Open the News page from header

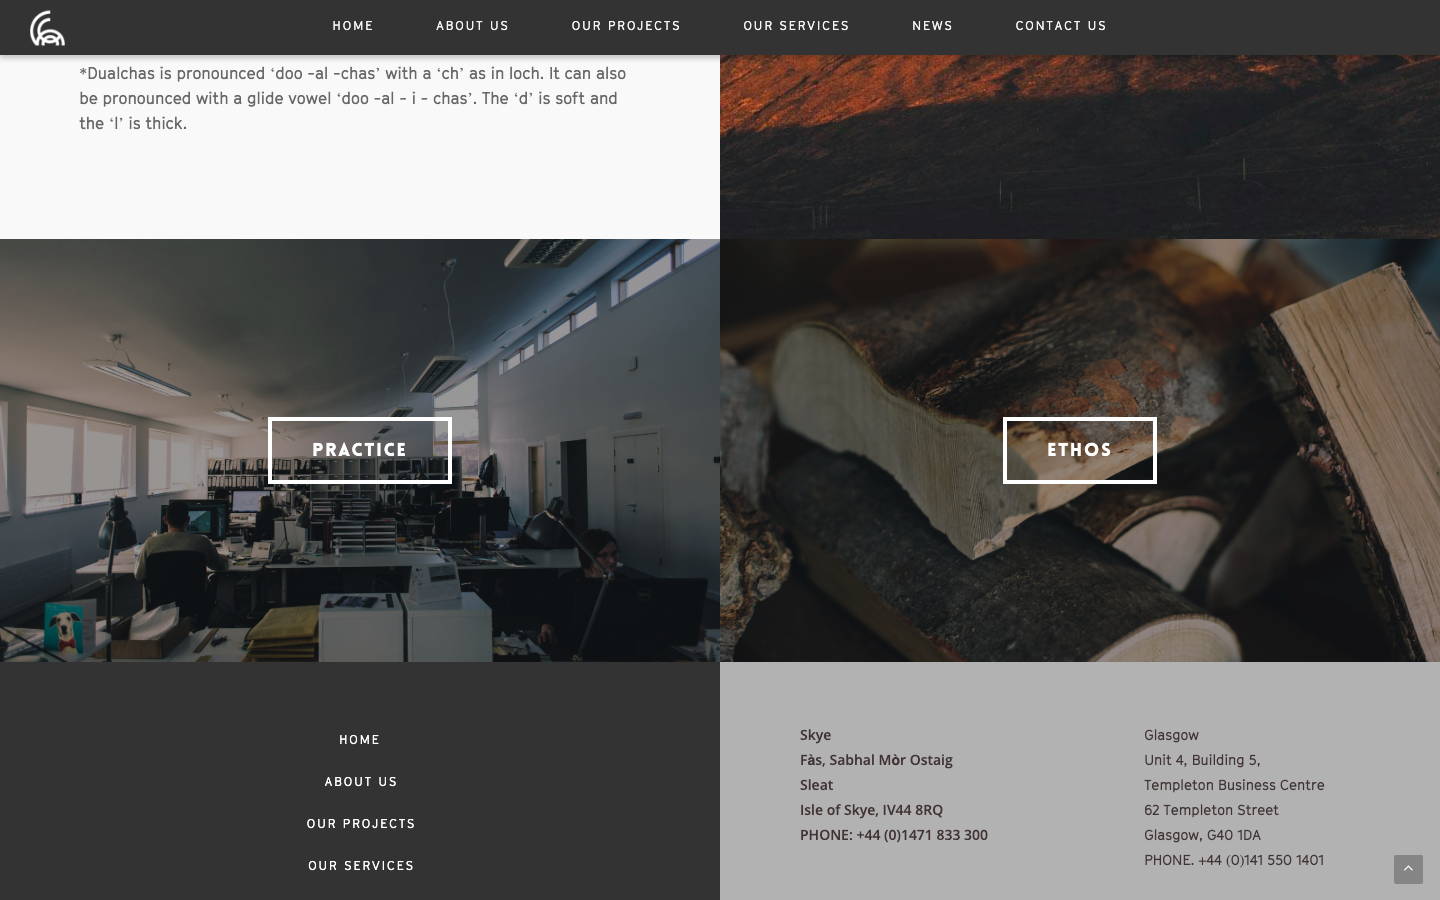tap(932, 26)
